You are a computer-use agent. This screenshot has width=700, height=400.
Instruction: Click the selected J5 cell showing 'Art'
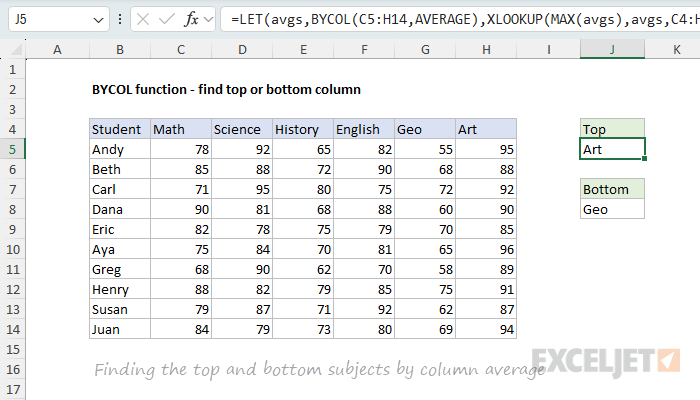pyautogui.click(x=612, y=149)
